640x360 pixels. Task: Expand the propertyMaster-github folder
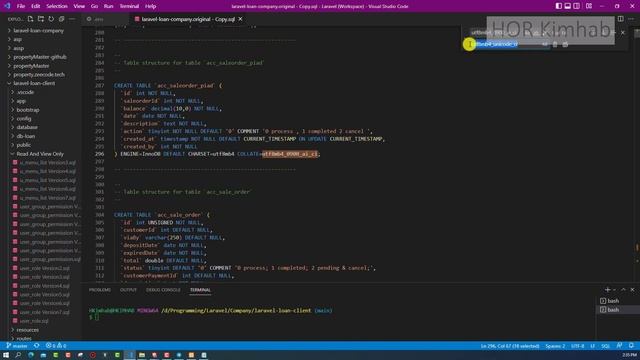[x=40, y=57]
